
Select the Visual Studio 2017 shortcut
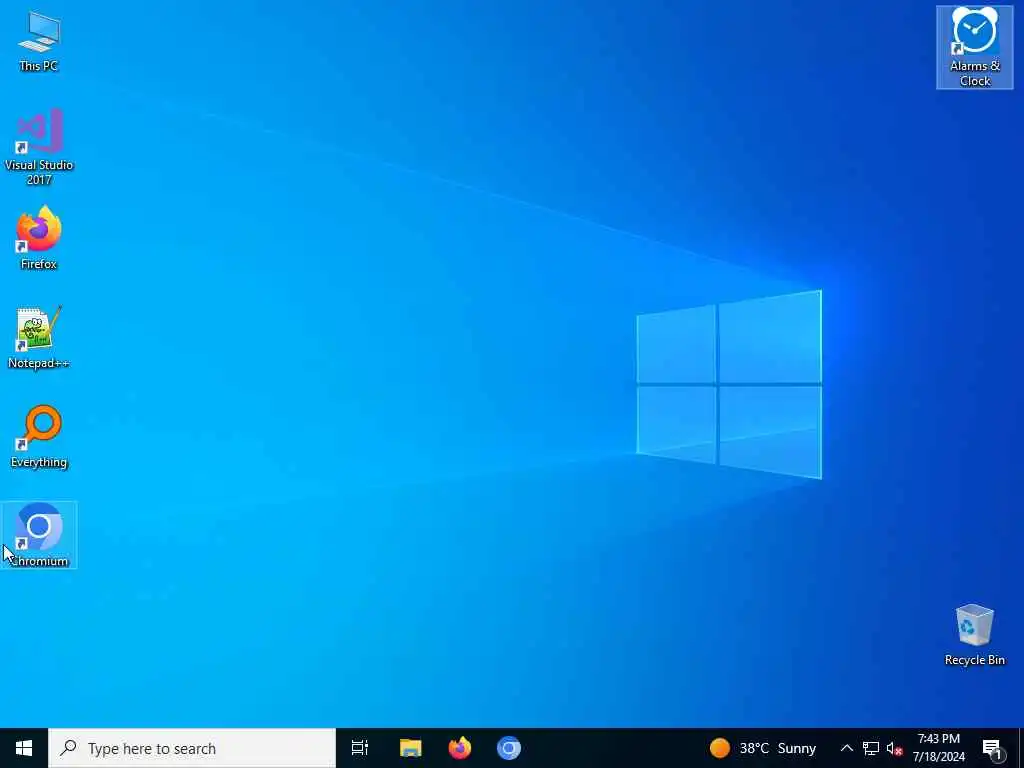point(39,147)
